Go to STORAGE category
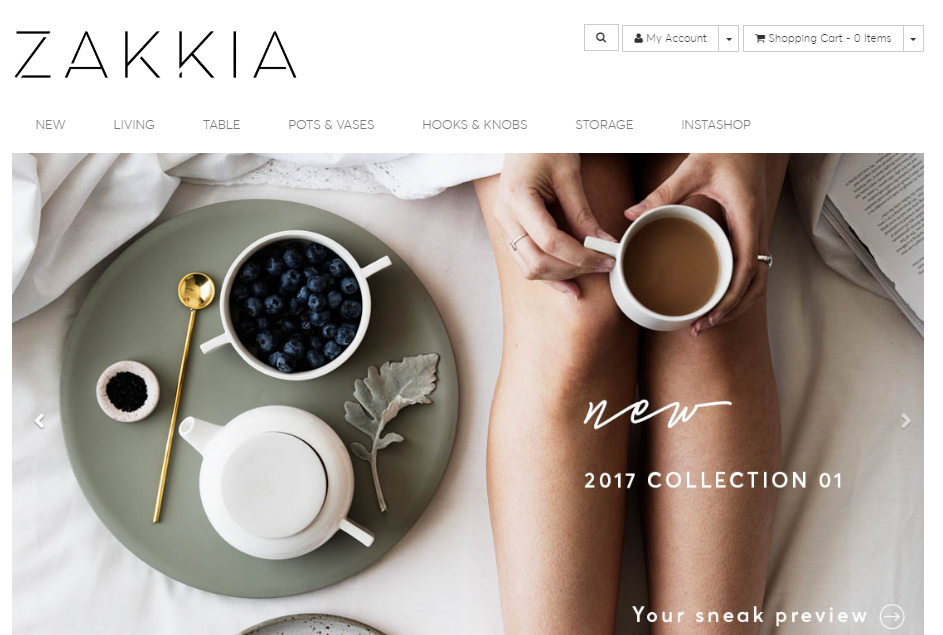Image resolution: width=943 pixels, height=635 pixels. point(604,124)
